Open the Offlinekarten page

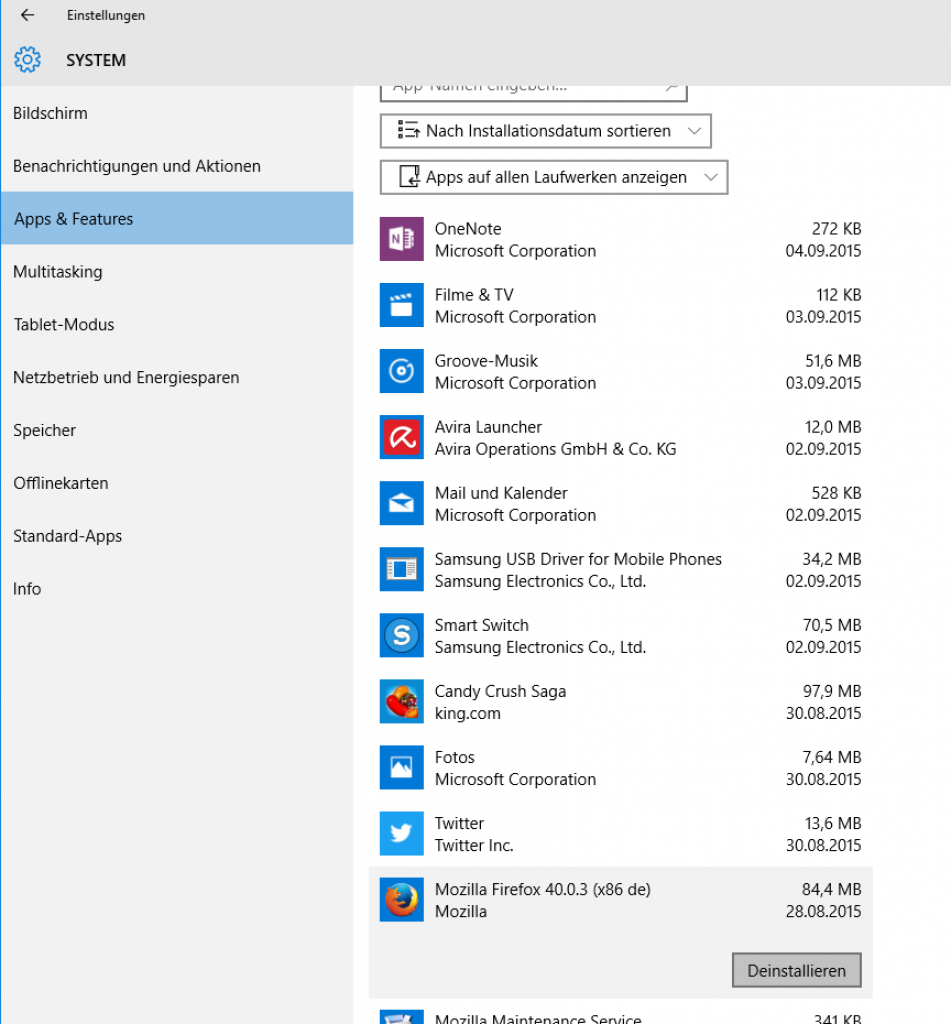pyautogui.click(x=176, y=483)
